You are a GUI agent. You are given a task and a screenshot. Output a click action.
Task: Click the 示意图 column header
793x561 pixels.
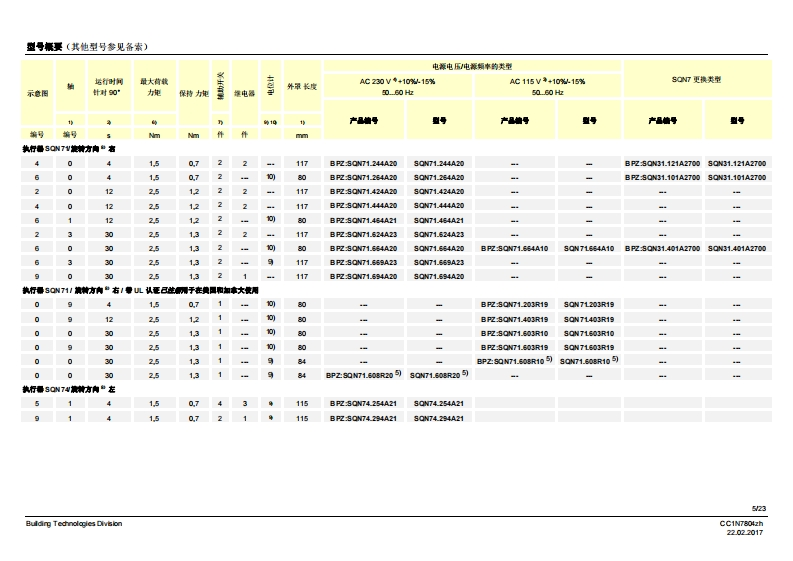(x=37, y=92)
